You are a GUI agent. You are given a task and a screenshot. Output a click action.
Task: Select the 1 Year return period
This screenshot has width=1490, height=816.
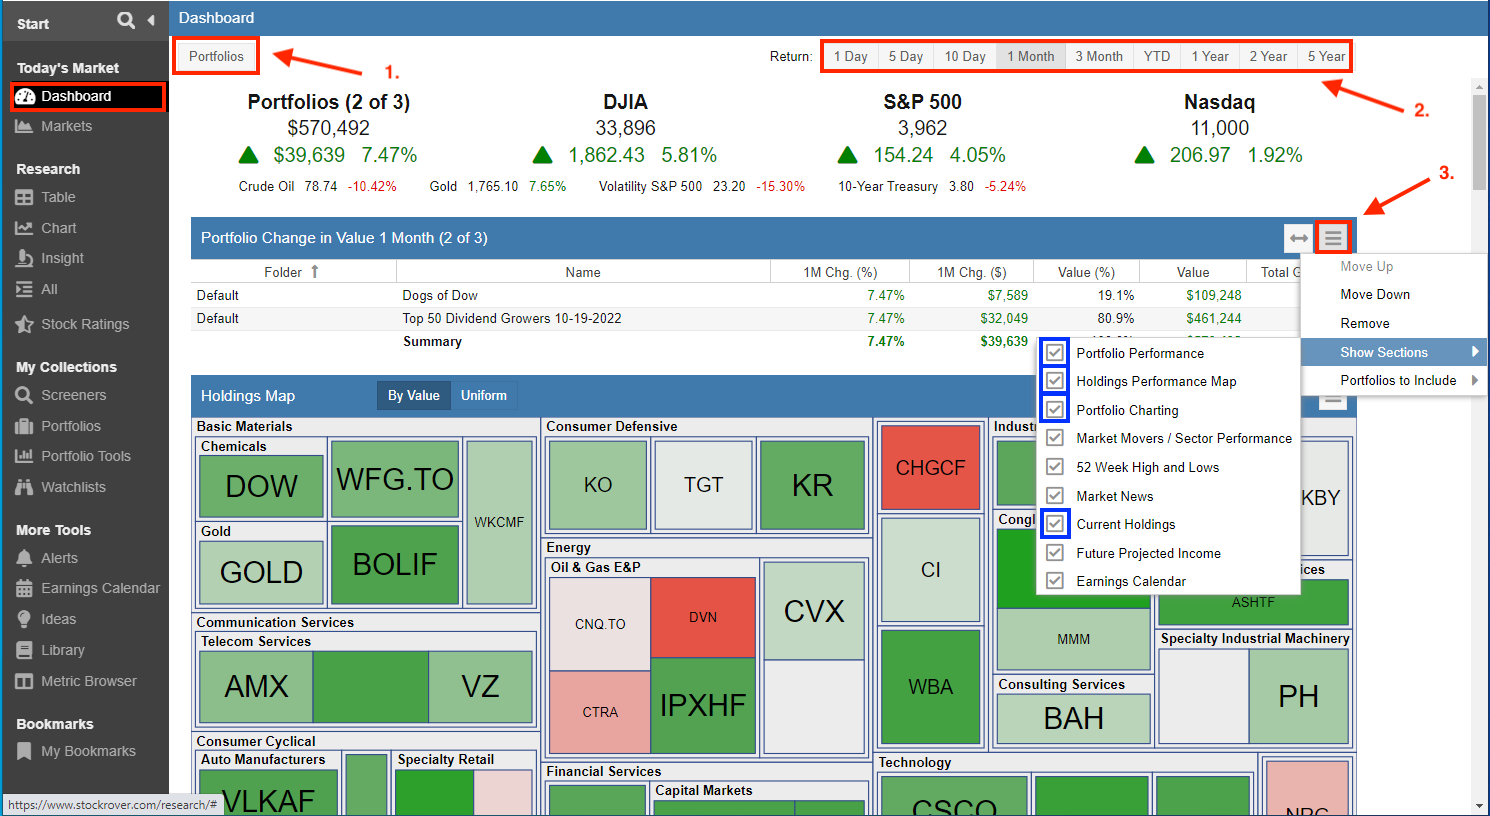(x=1210, y=56)
